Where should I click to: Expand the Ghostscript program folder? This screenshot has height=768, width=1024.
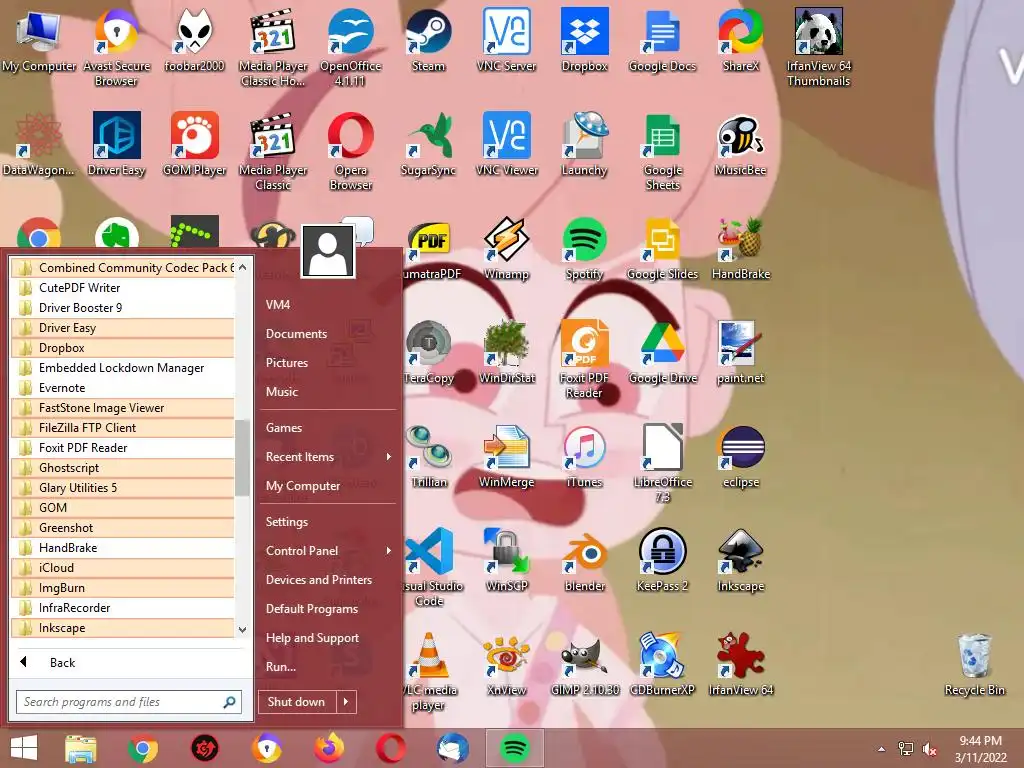tap(123, 468)
